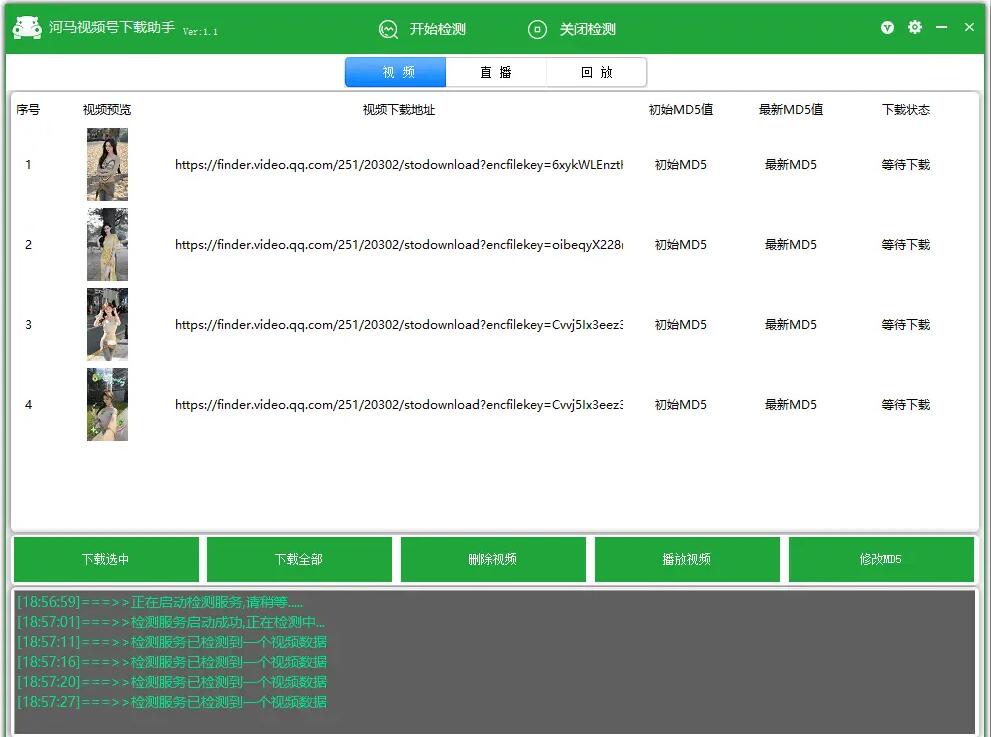Stop detection via 关闭检测 label
The image size is (991, 737).
(x=587, y=29)
